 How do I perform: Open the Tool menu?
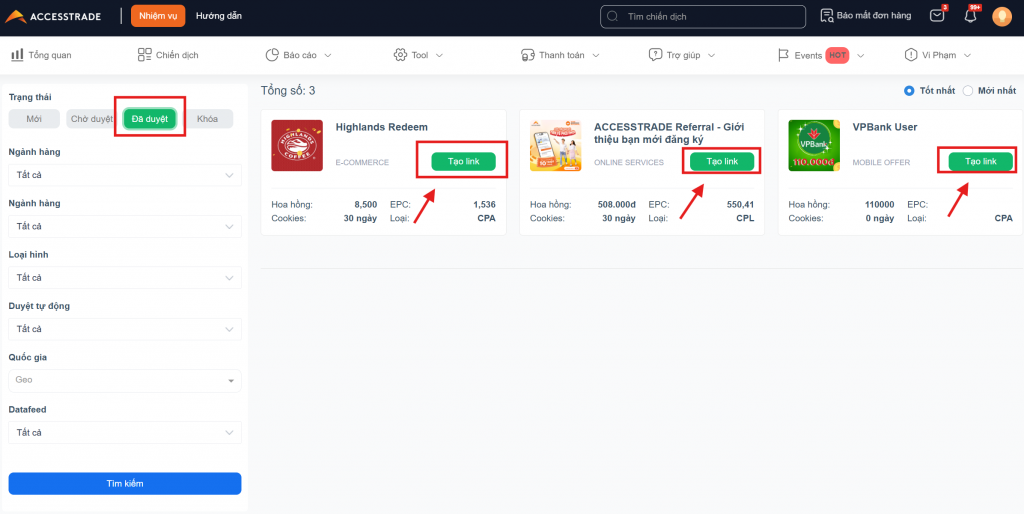click(418, 55)
